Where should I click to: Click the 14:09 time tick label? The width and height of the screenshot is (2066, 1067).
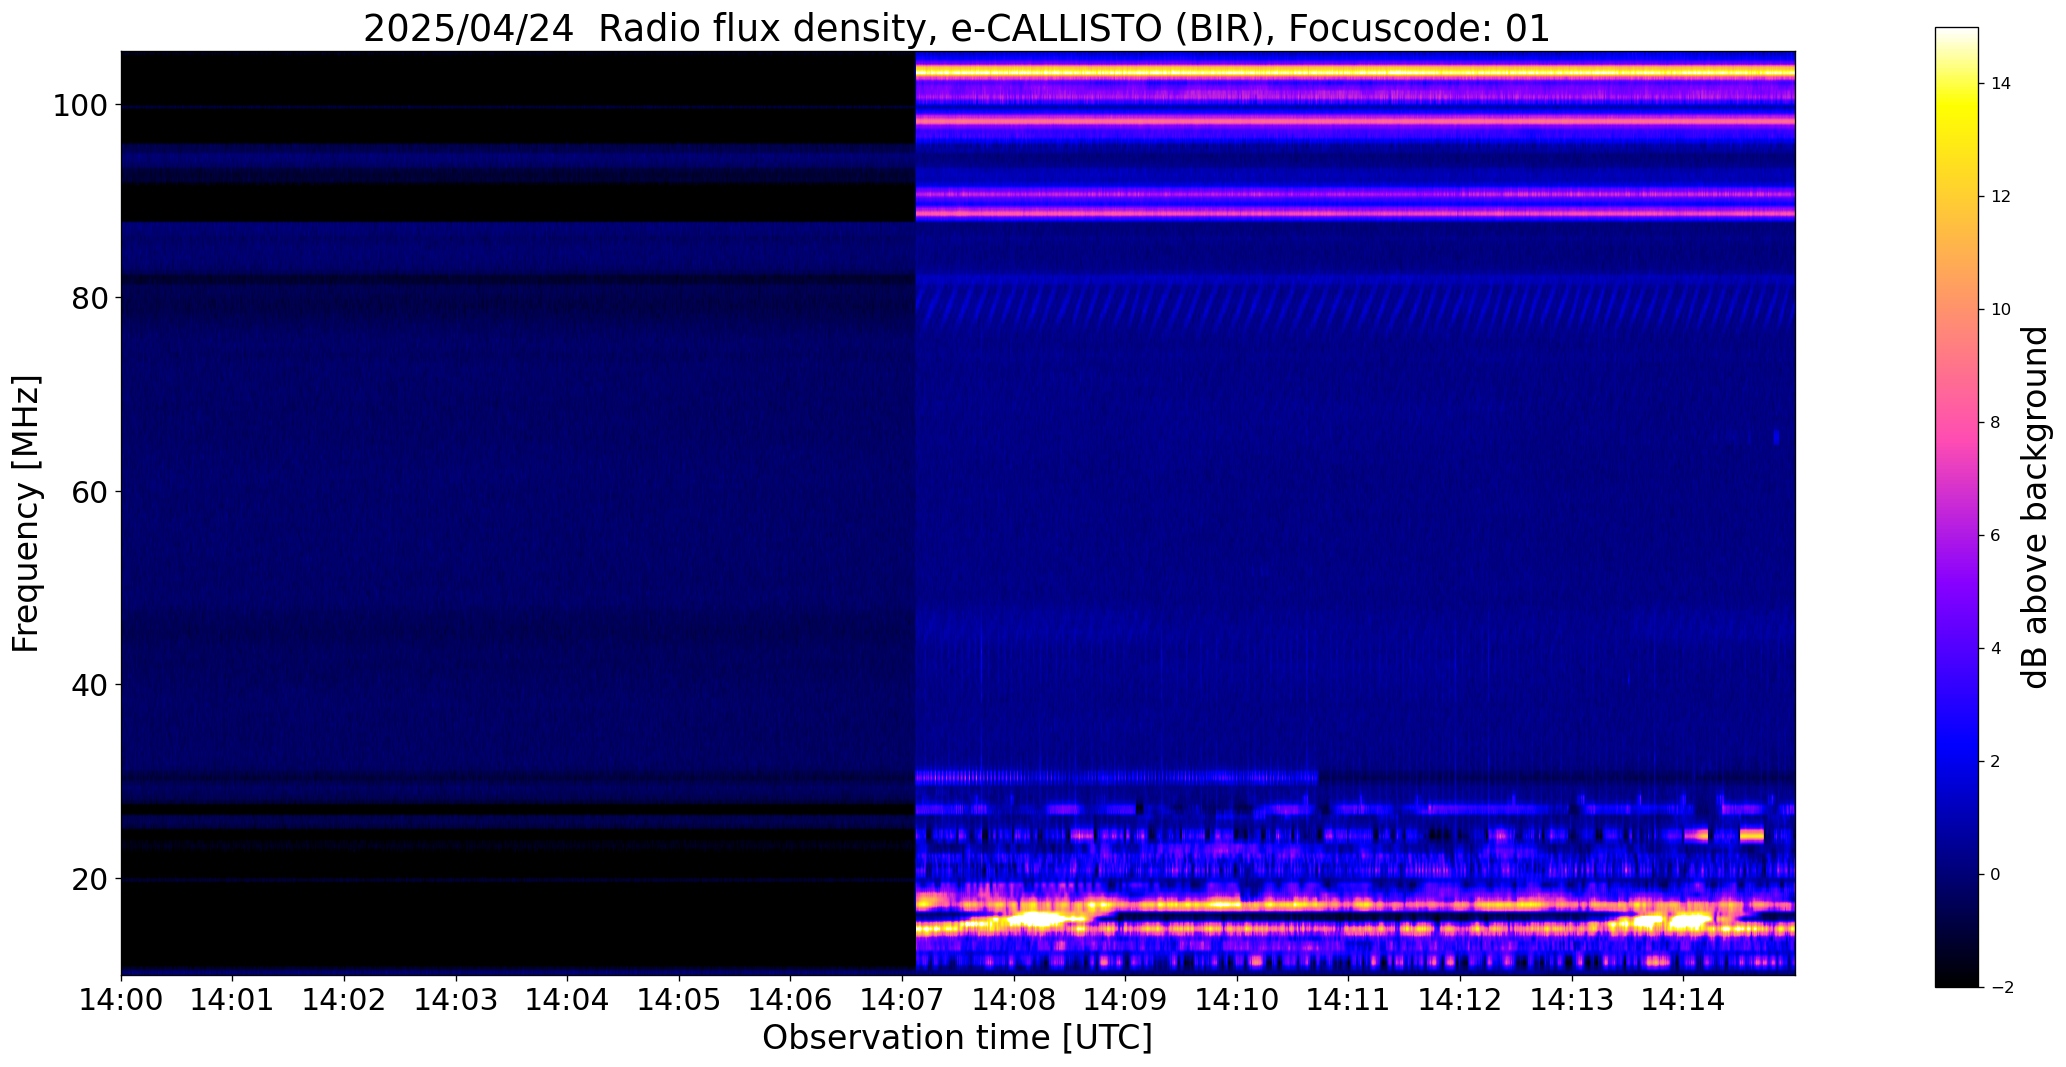pyautogui.click(x=1125, y=999)
